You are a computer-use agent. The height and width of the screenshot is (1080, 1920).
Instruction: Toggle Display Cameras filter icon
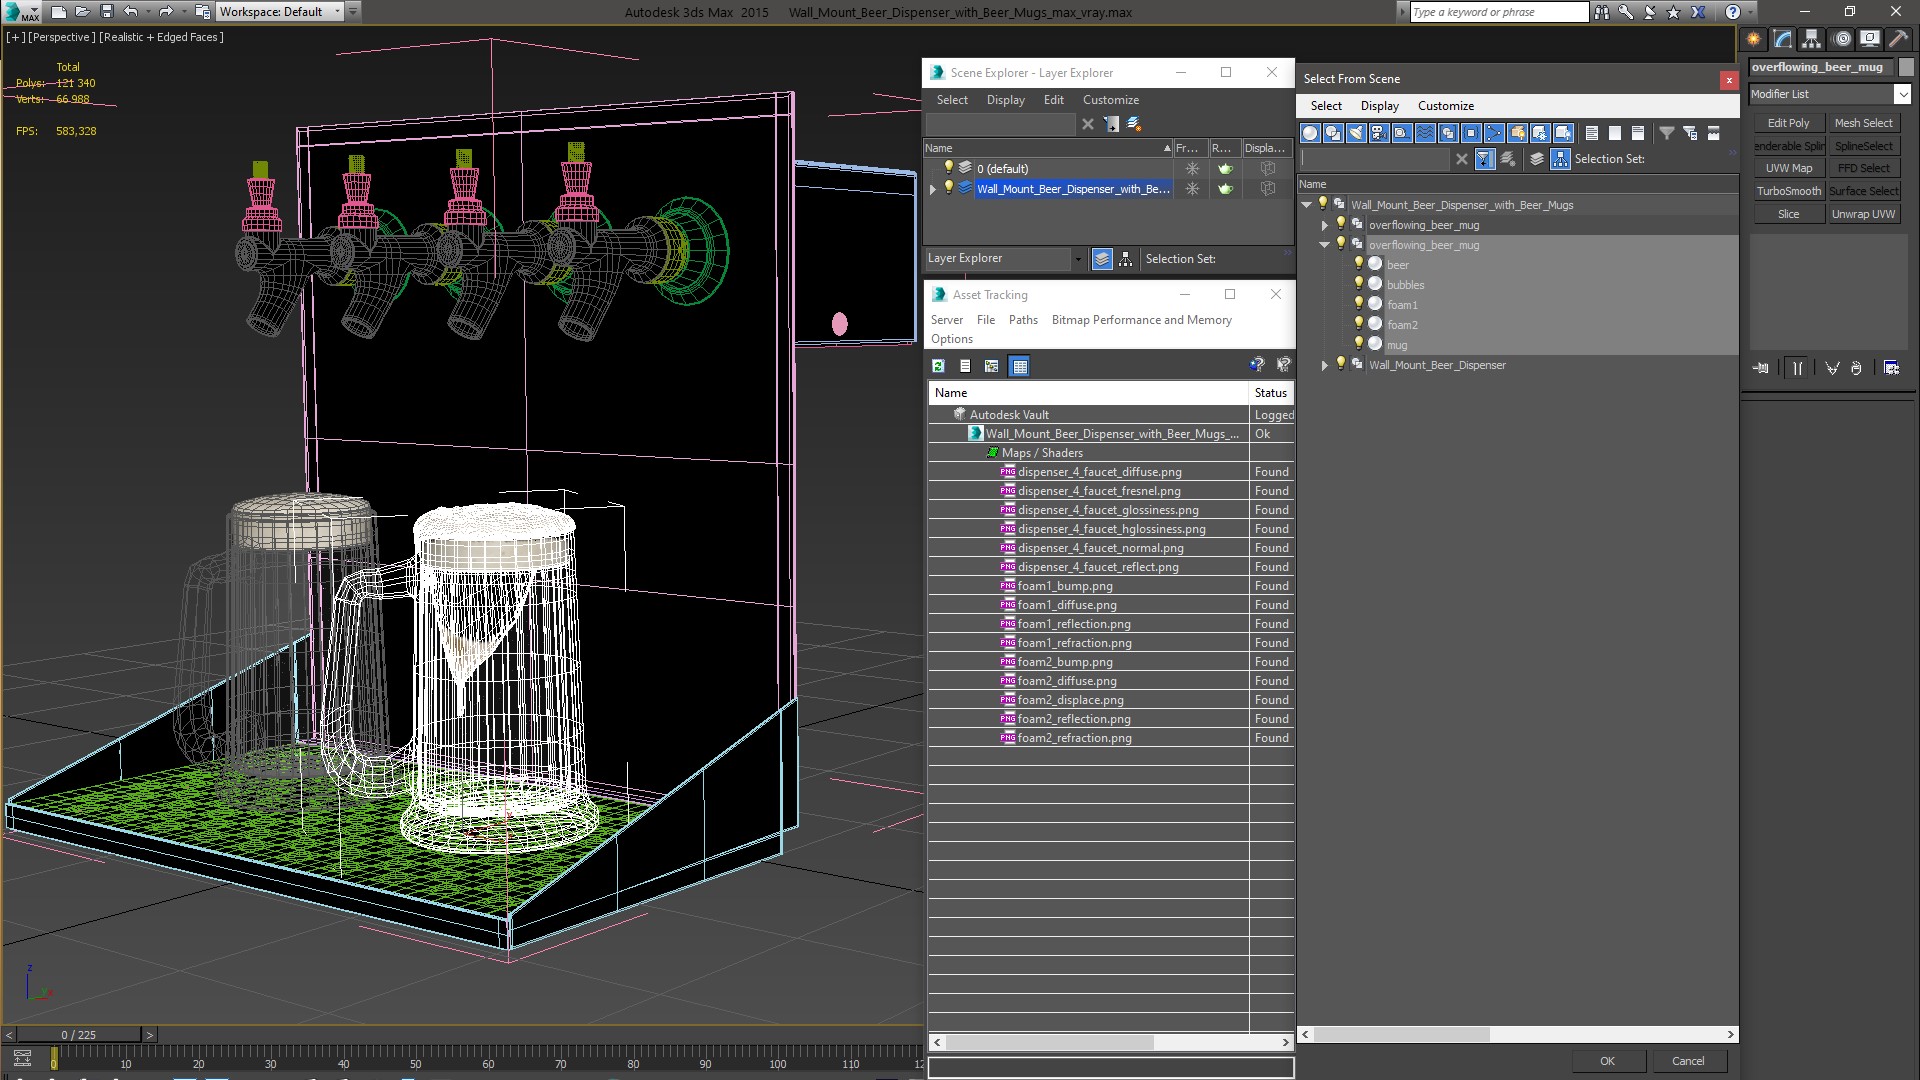click(1379, 133)
